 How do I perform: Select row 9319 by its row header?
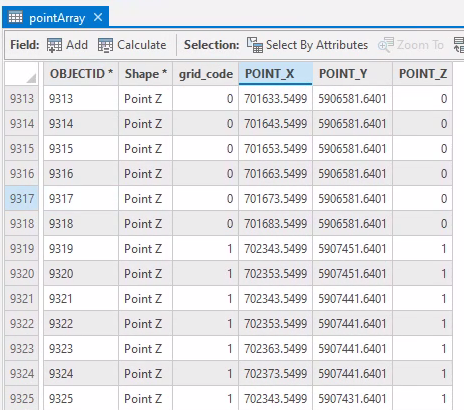point(22,249)
